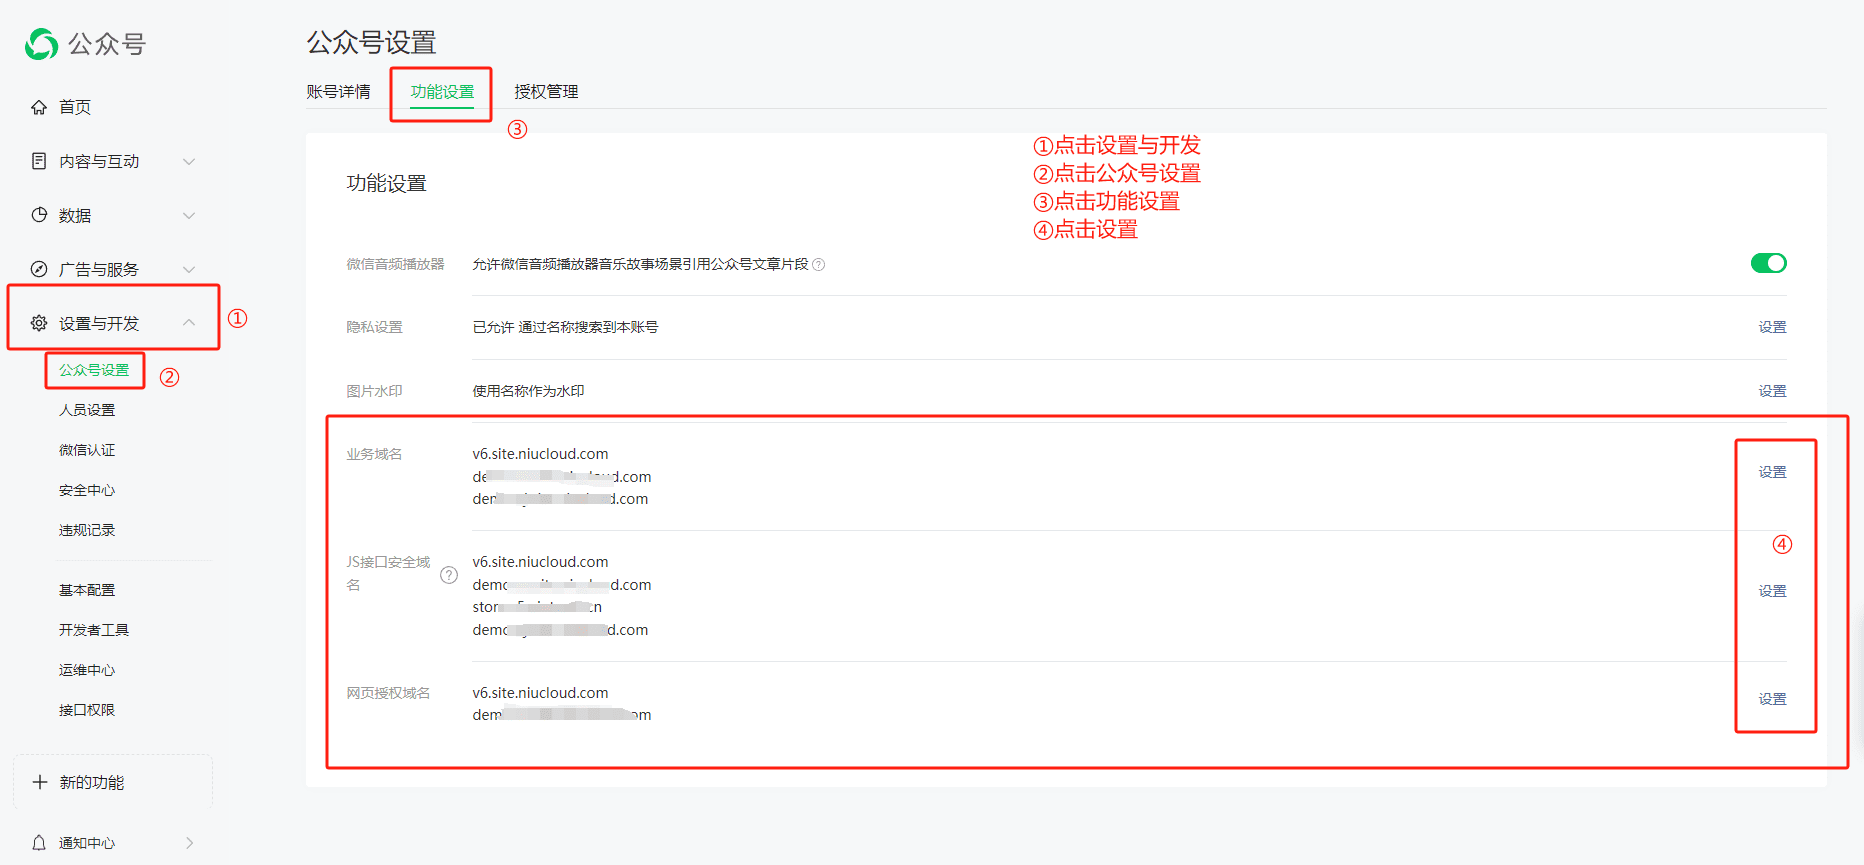The width and height of the screenshot is (1864, 865).
Task: Click the plus icon for 新的功能
Action: 40,782
